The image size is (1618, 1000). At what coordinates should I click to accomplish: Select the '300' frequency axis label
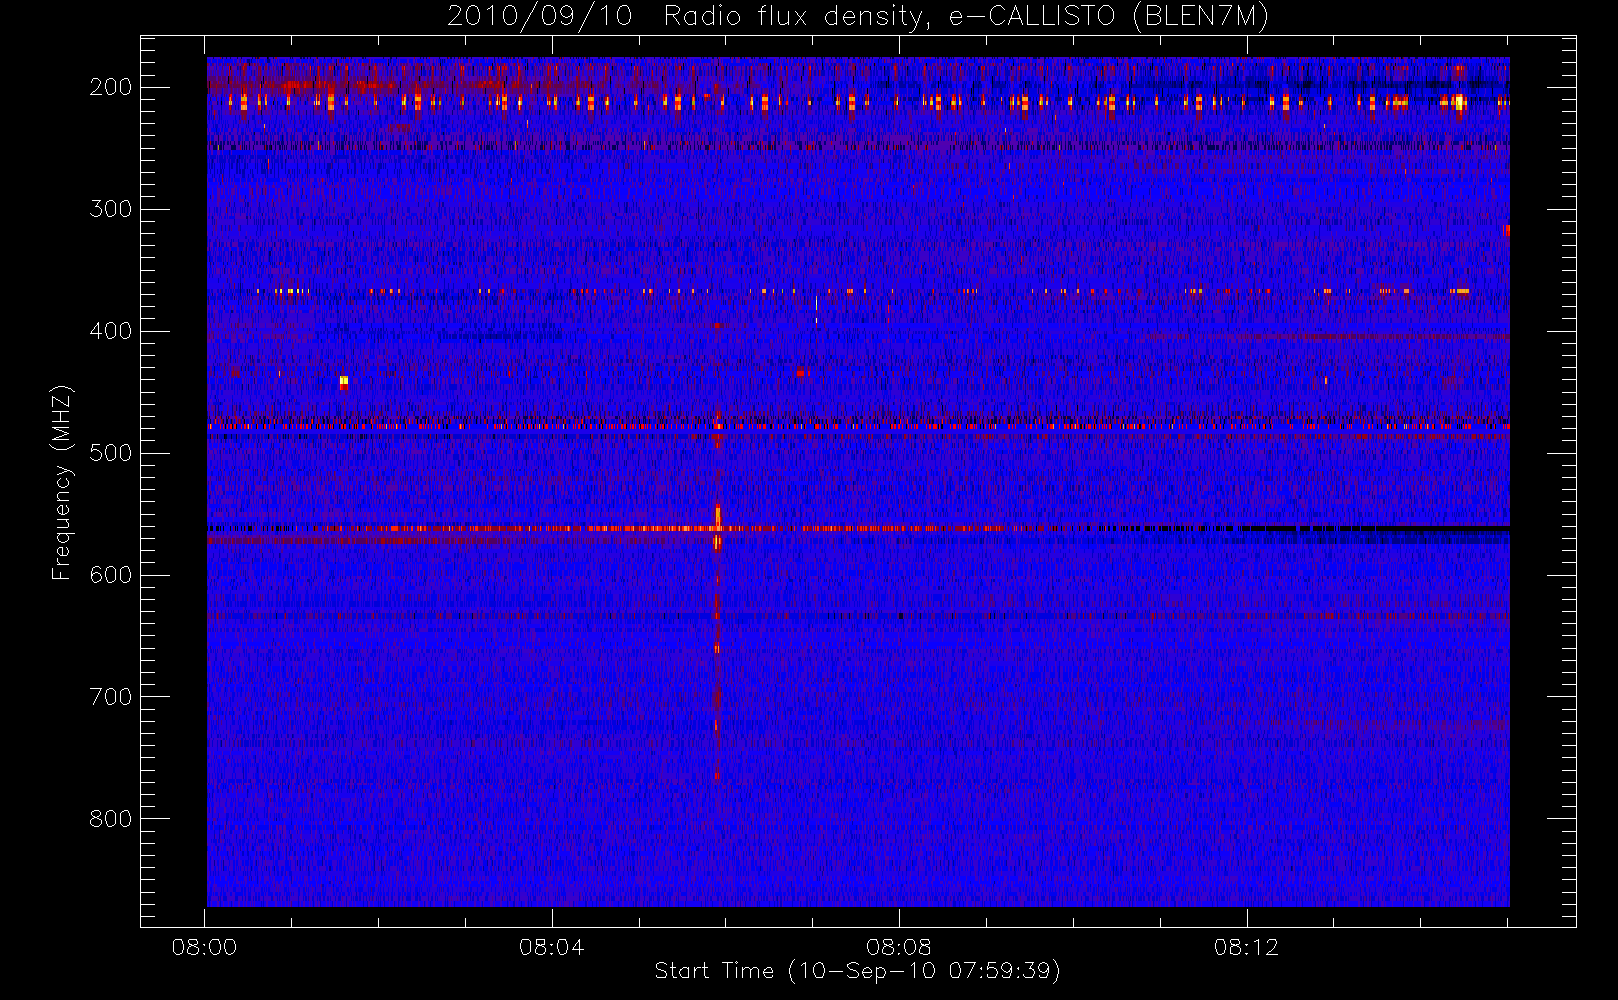point(110,209)
